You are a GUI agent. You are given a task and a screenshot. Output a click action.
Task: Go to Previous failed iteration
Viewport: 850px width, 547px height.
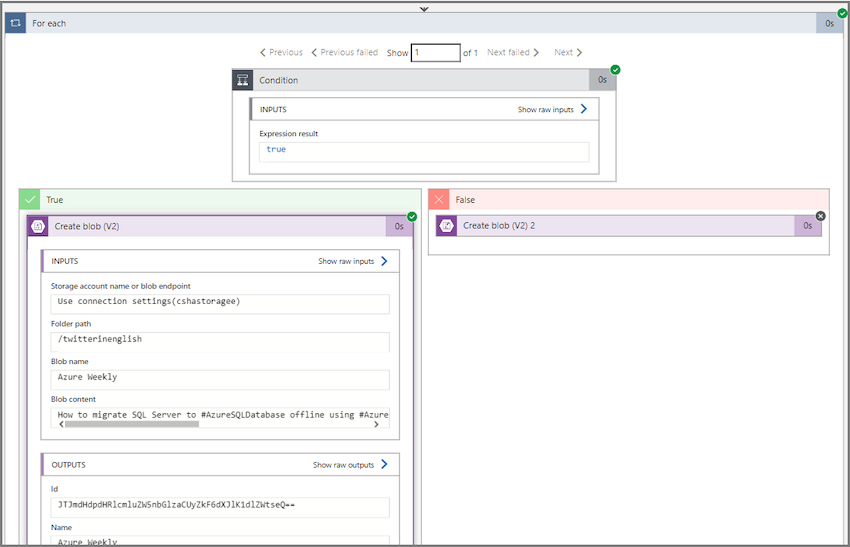344,52
